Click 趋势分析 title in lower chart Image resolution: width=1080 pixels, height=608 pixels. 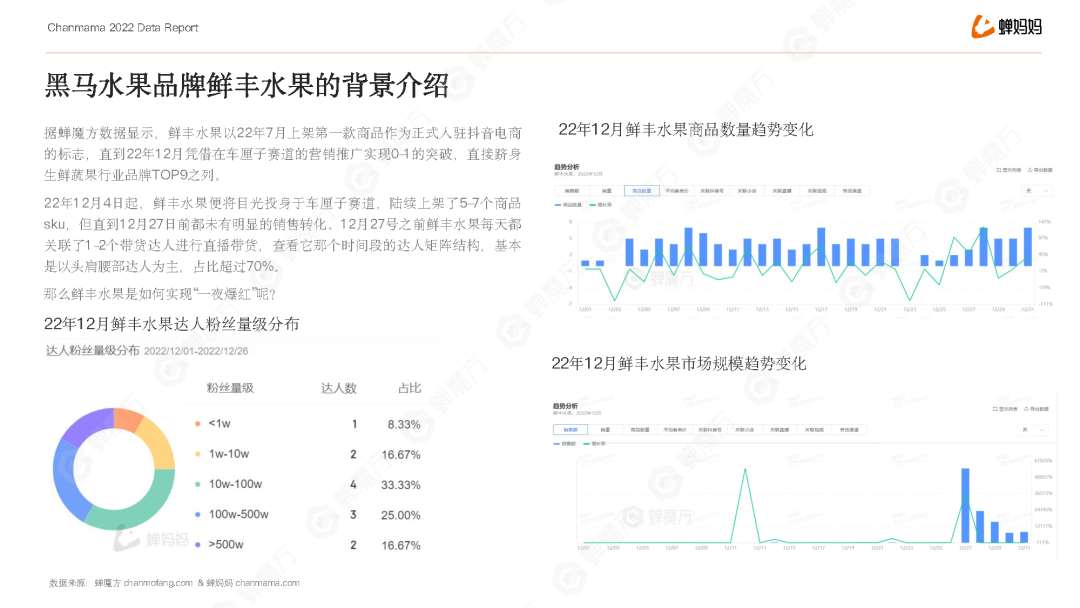(565, 406)
